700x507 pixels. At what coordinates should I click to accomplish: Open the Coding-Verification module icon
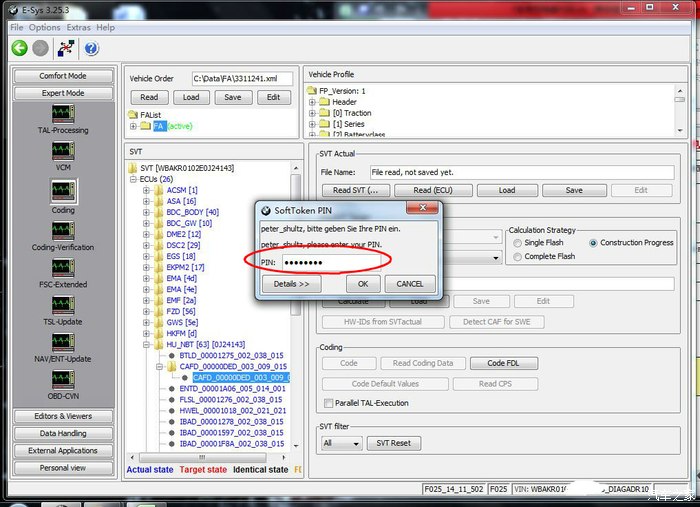point(63,231)
